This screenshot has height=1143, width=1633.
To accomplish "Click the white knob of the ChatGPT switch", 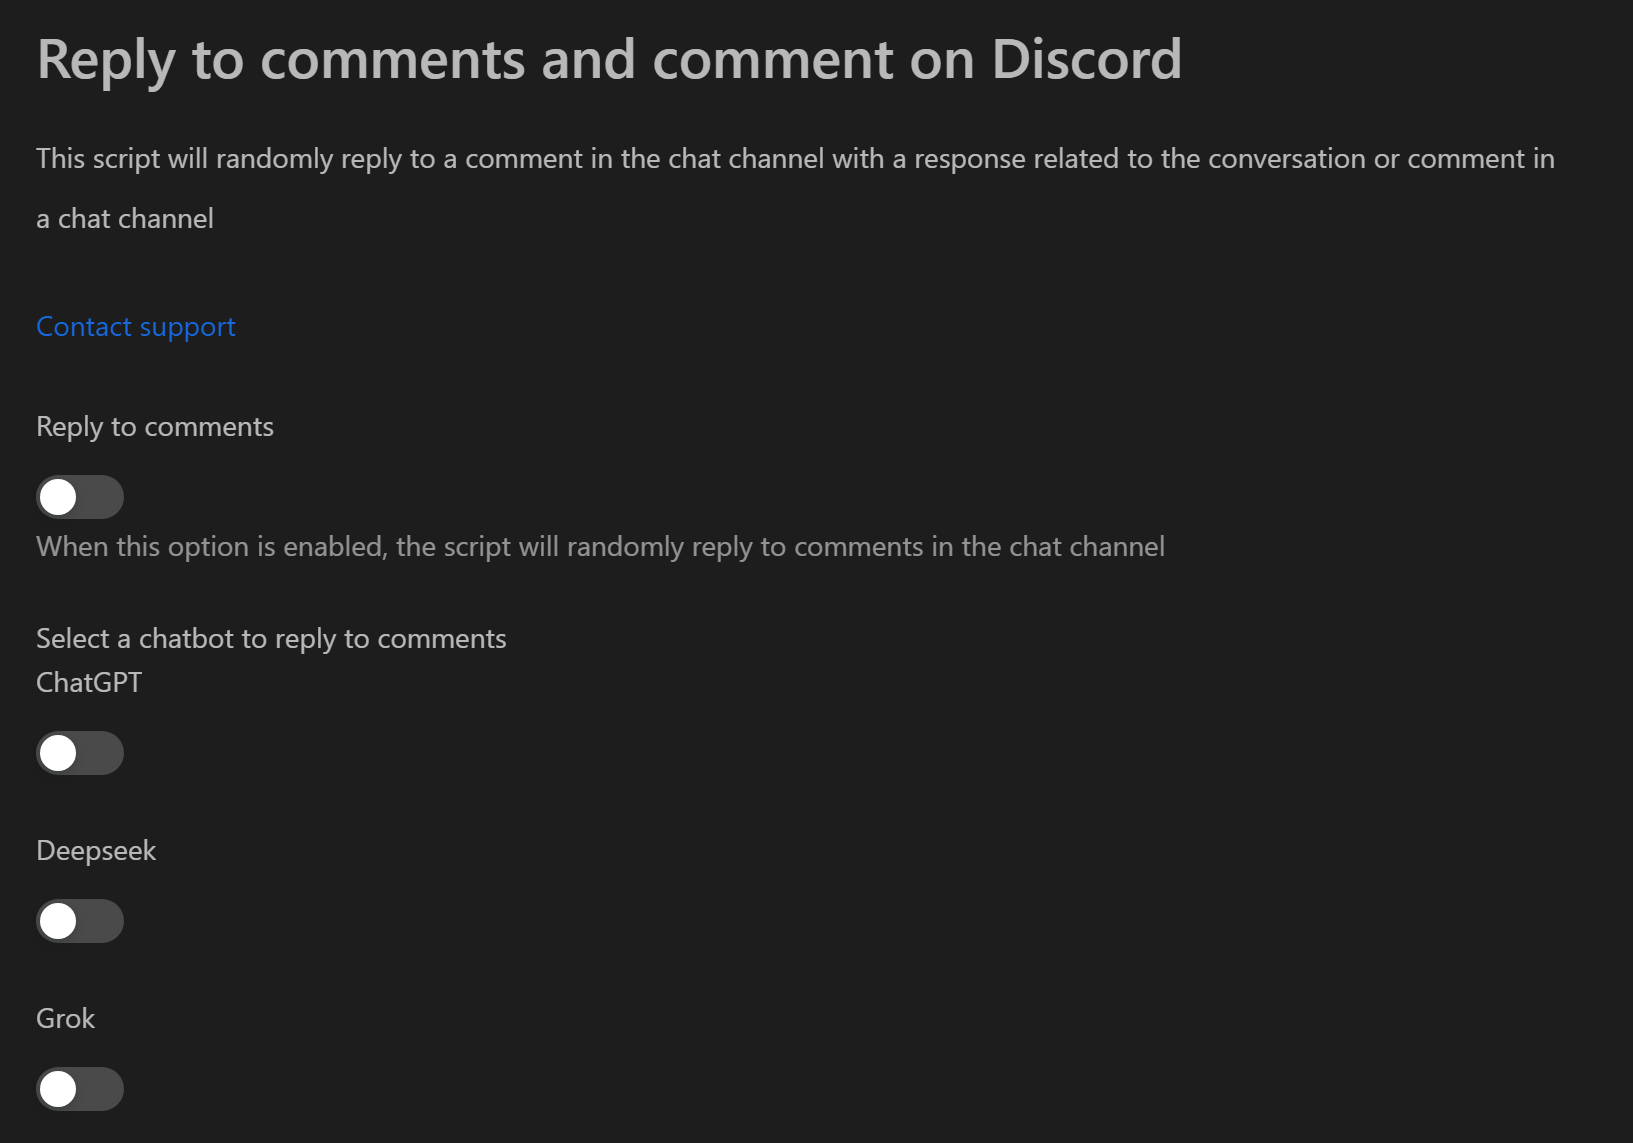I will tap(58, 753).
